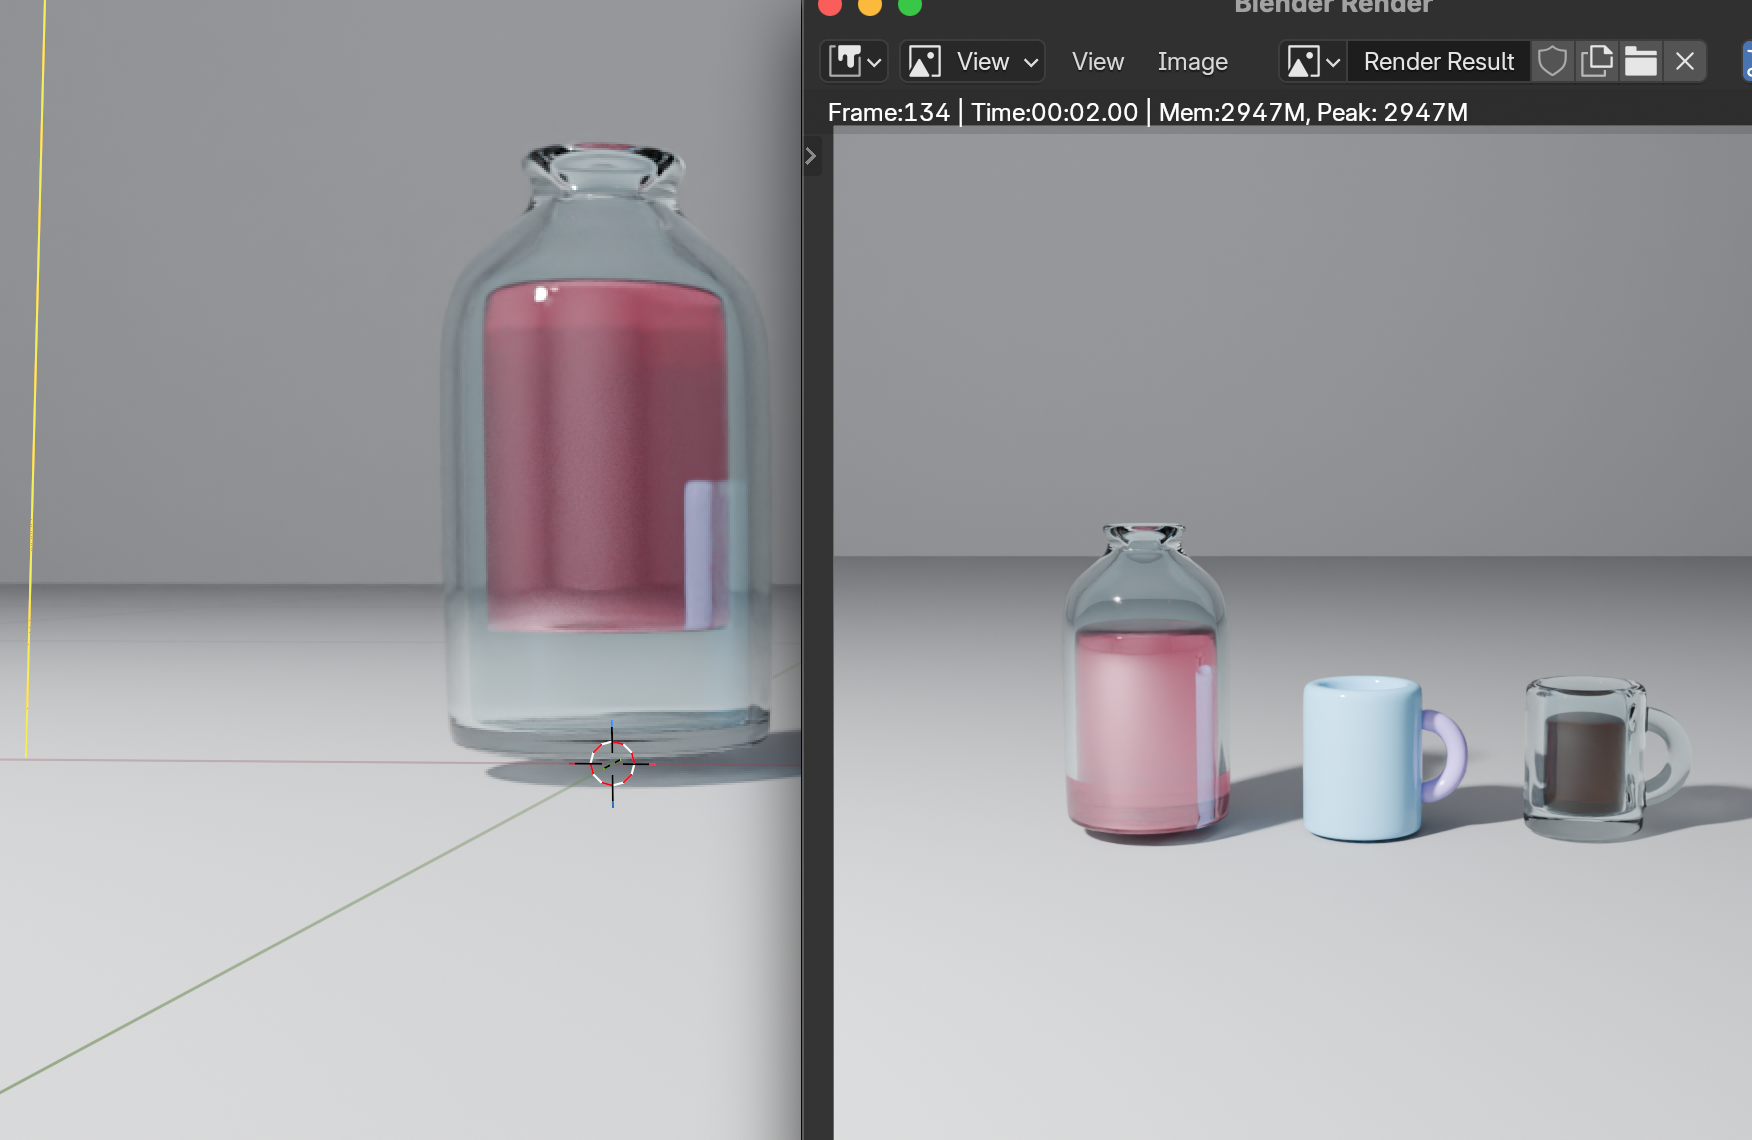Screen dimensions: 1752x1140
Task: Click the 3D cursor in the viewport
Action: point(612,764)
